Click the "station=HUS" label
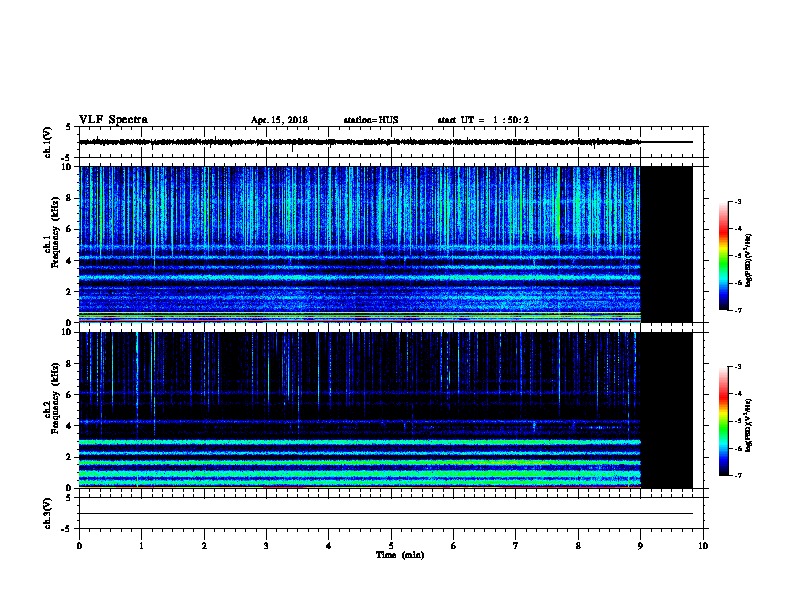The width and height of the screenshot is (792, 612). (371, 120)
